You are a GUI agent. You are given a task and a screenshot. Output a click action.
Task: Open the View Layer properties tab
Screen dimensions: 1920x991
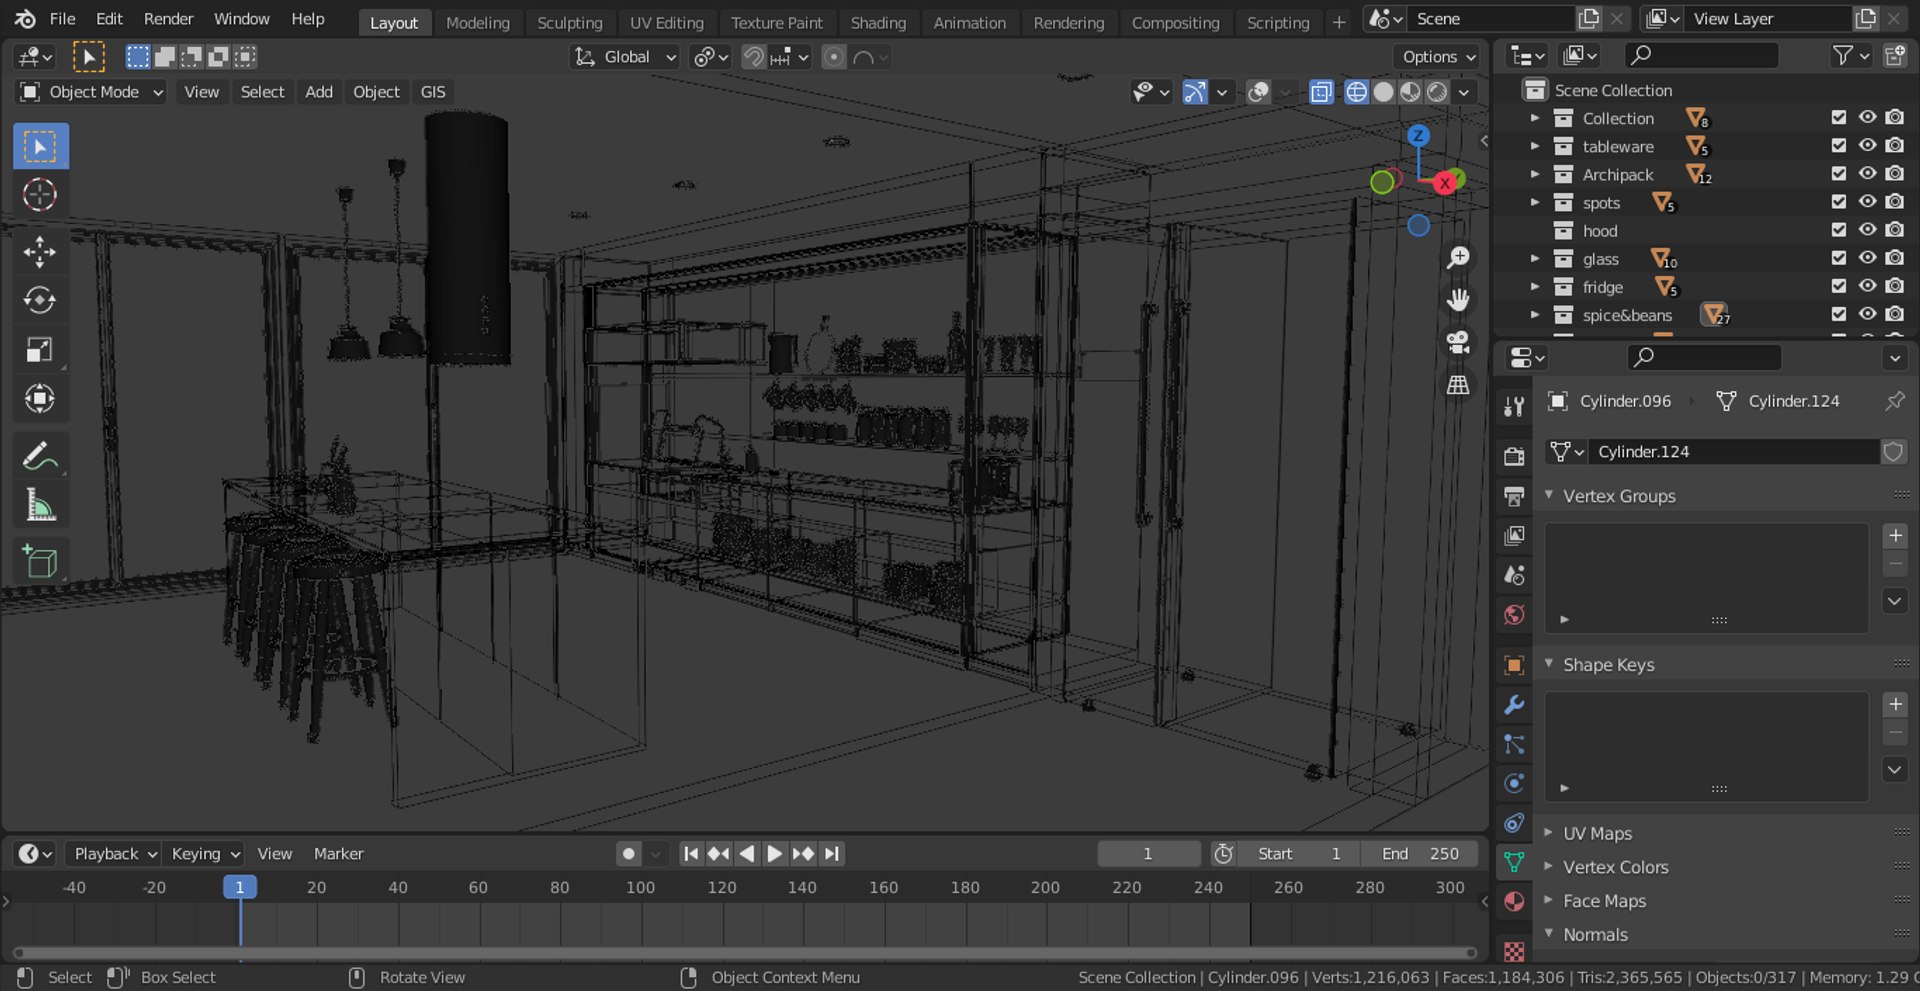tap(1514, 536)
